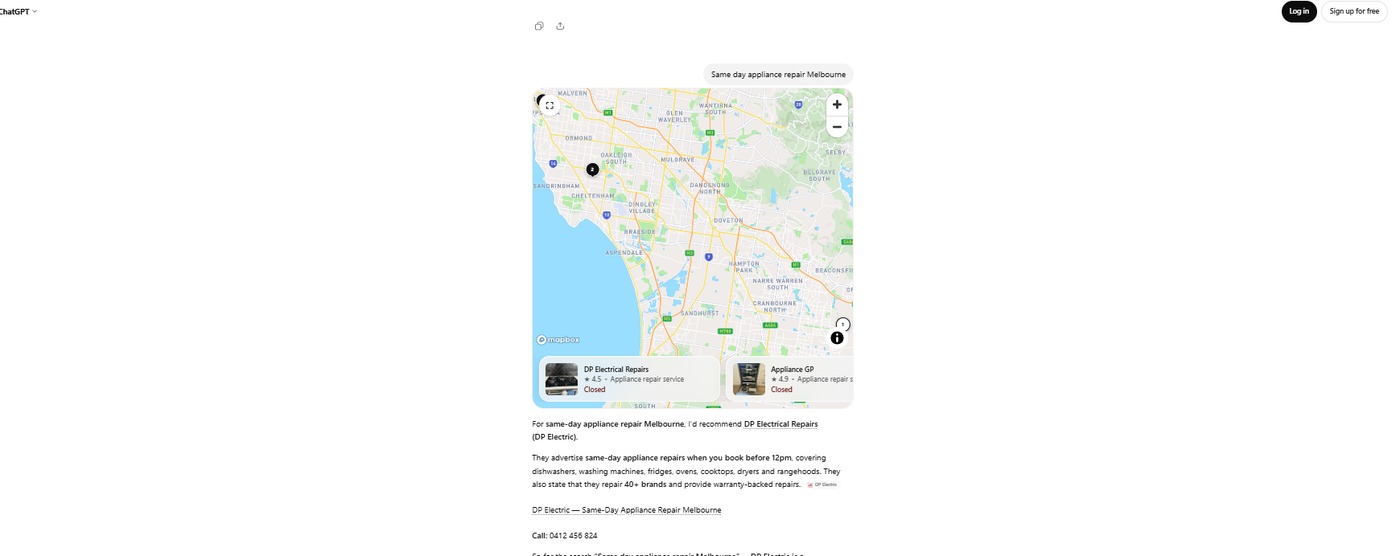
Task: Click Closed status on DP Electrical Repairs
Action: 595,390
